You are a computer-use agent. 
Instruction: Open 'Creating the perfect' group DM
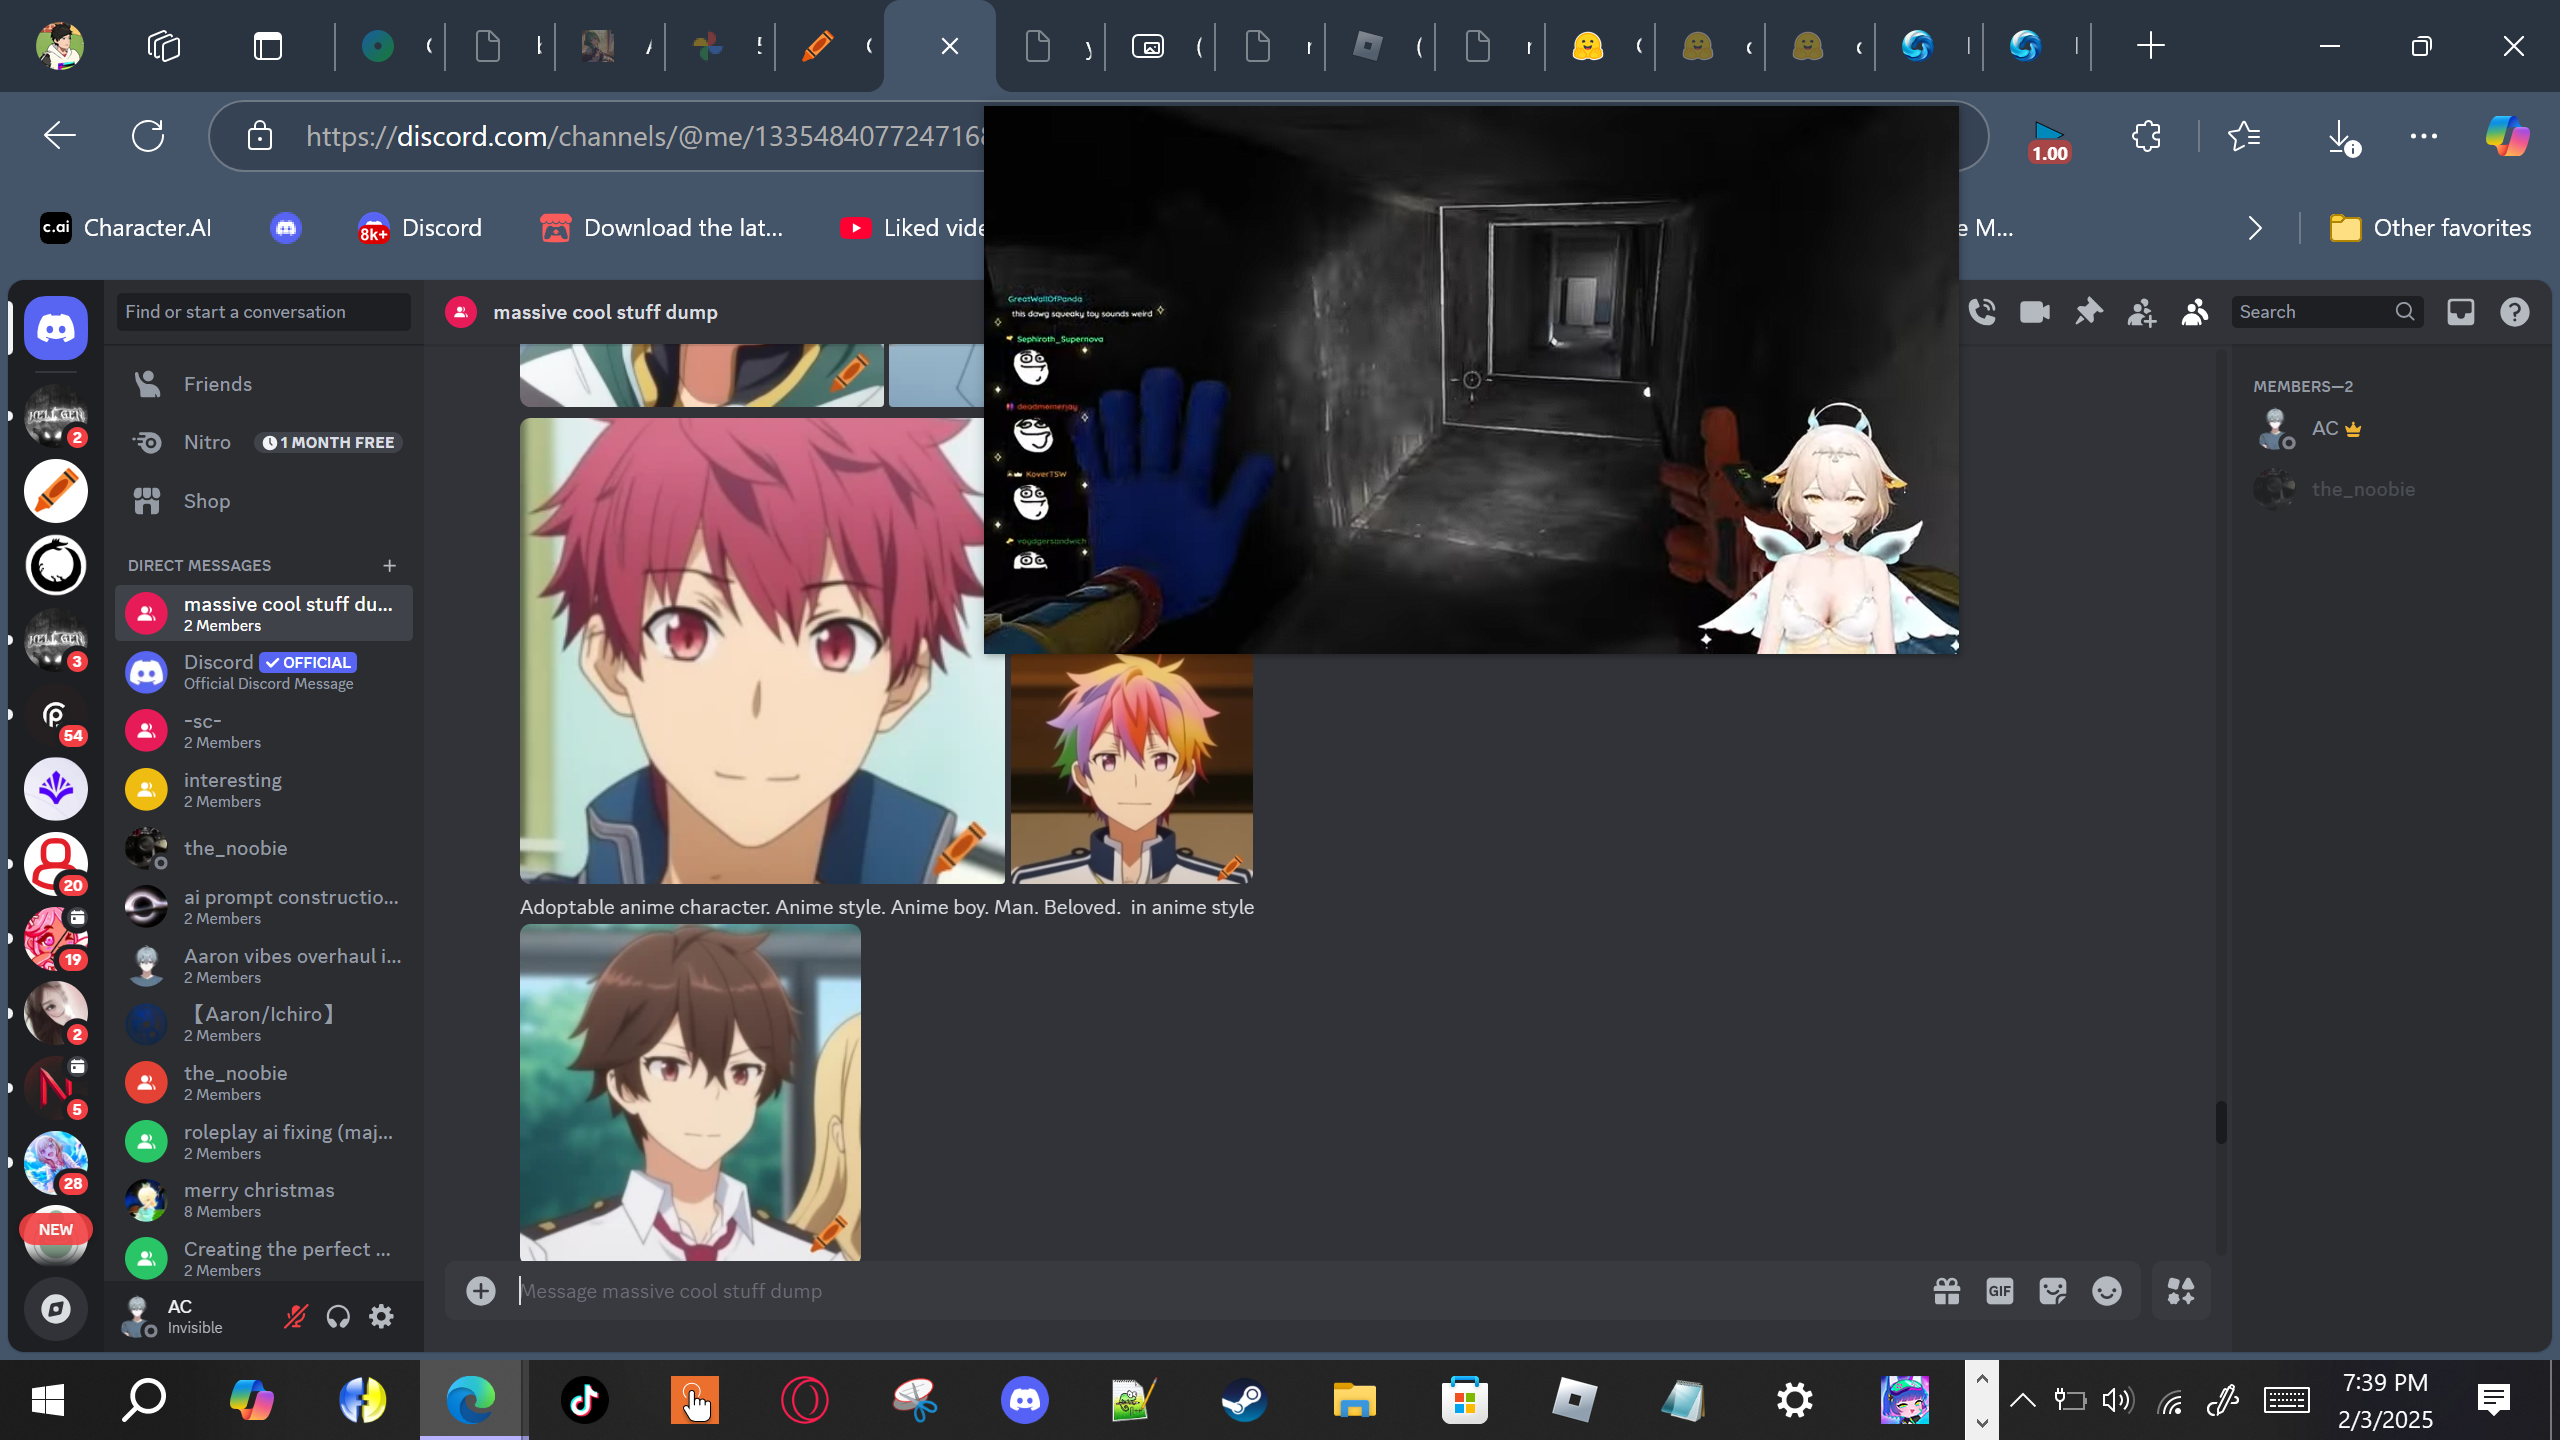(264, 1259)
